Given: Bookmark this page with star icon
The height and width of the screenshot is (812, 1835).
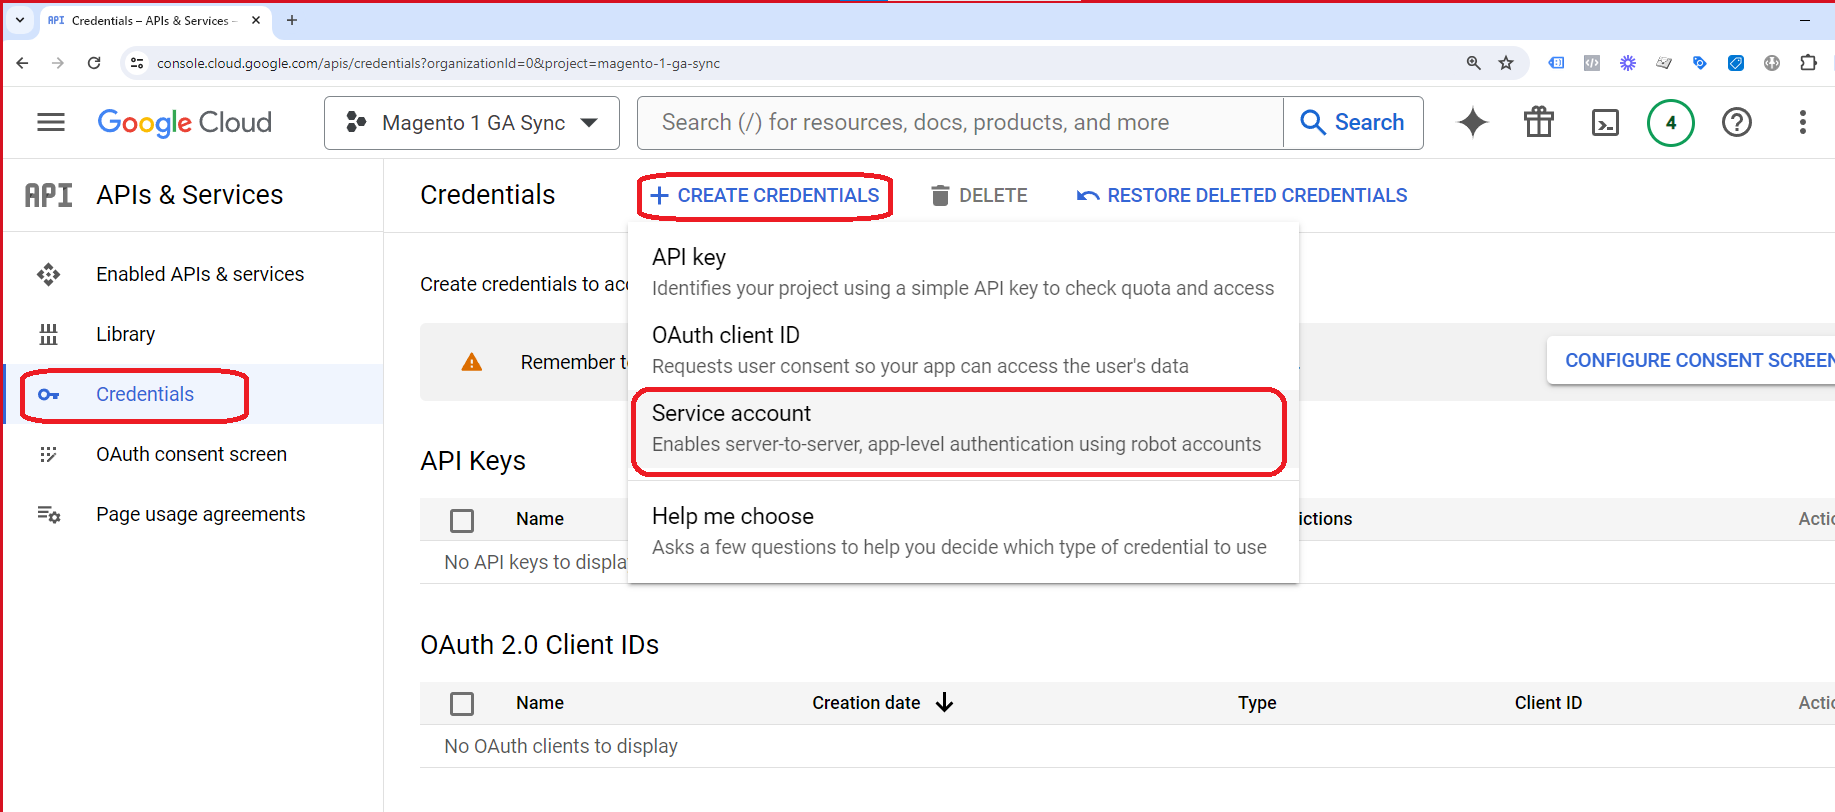Looking at the screenshot, I should point(1506,63).
